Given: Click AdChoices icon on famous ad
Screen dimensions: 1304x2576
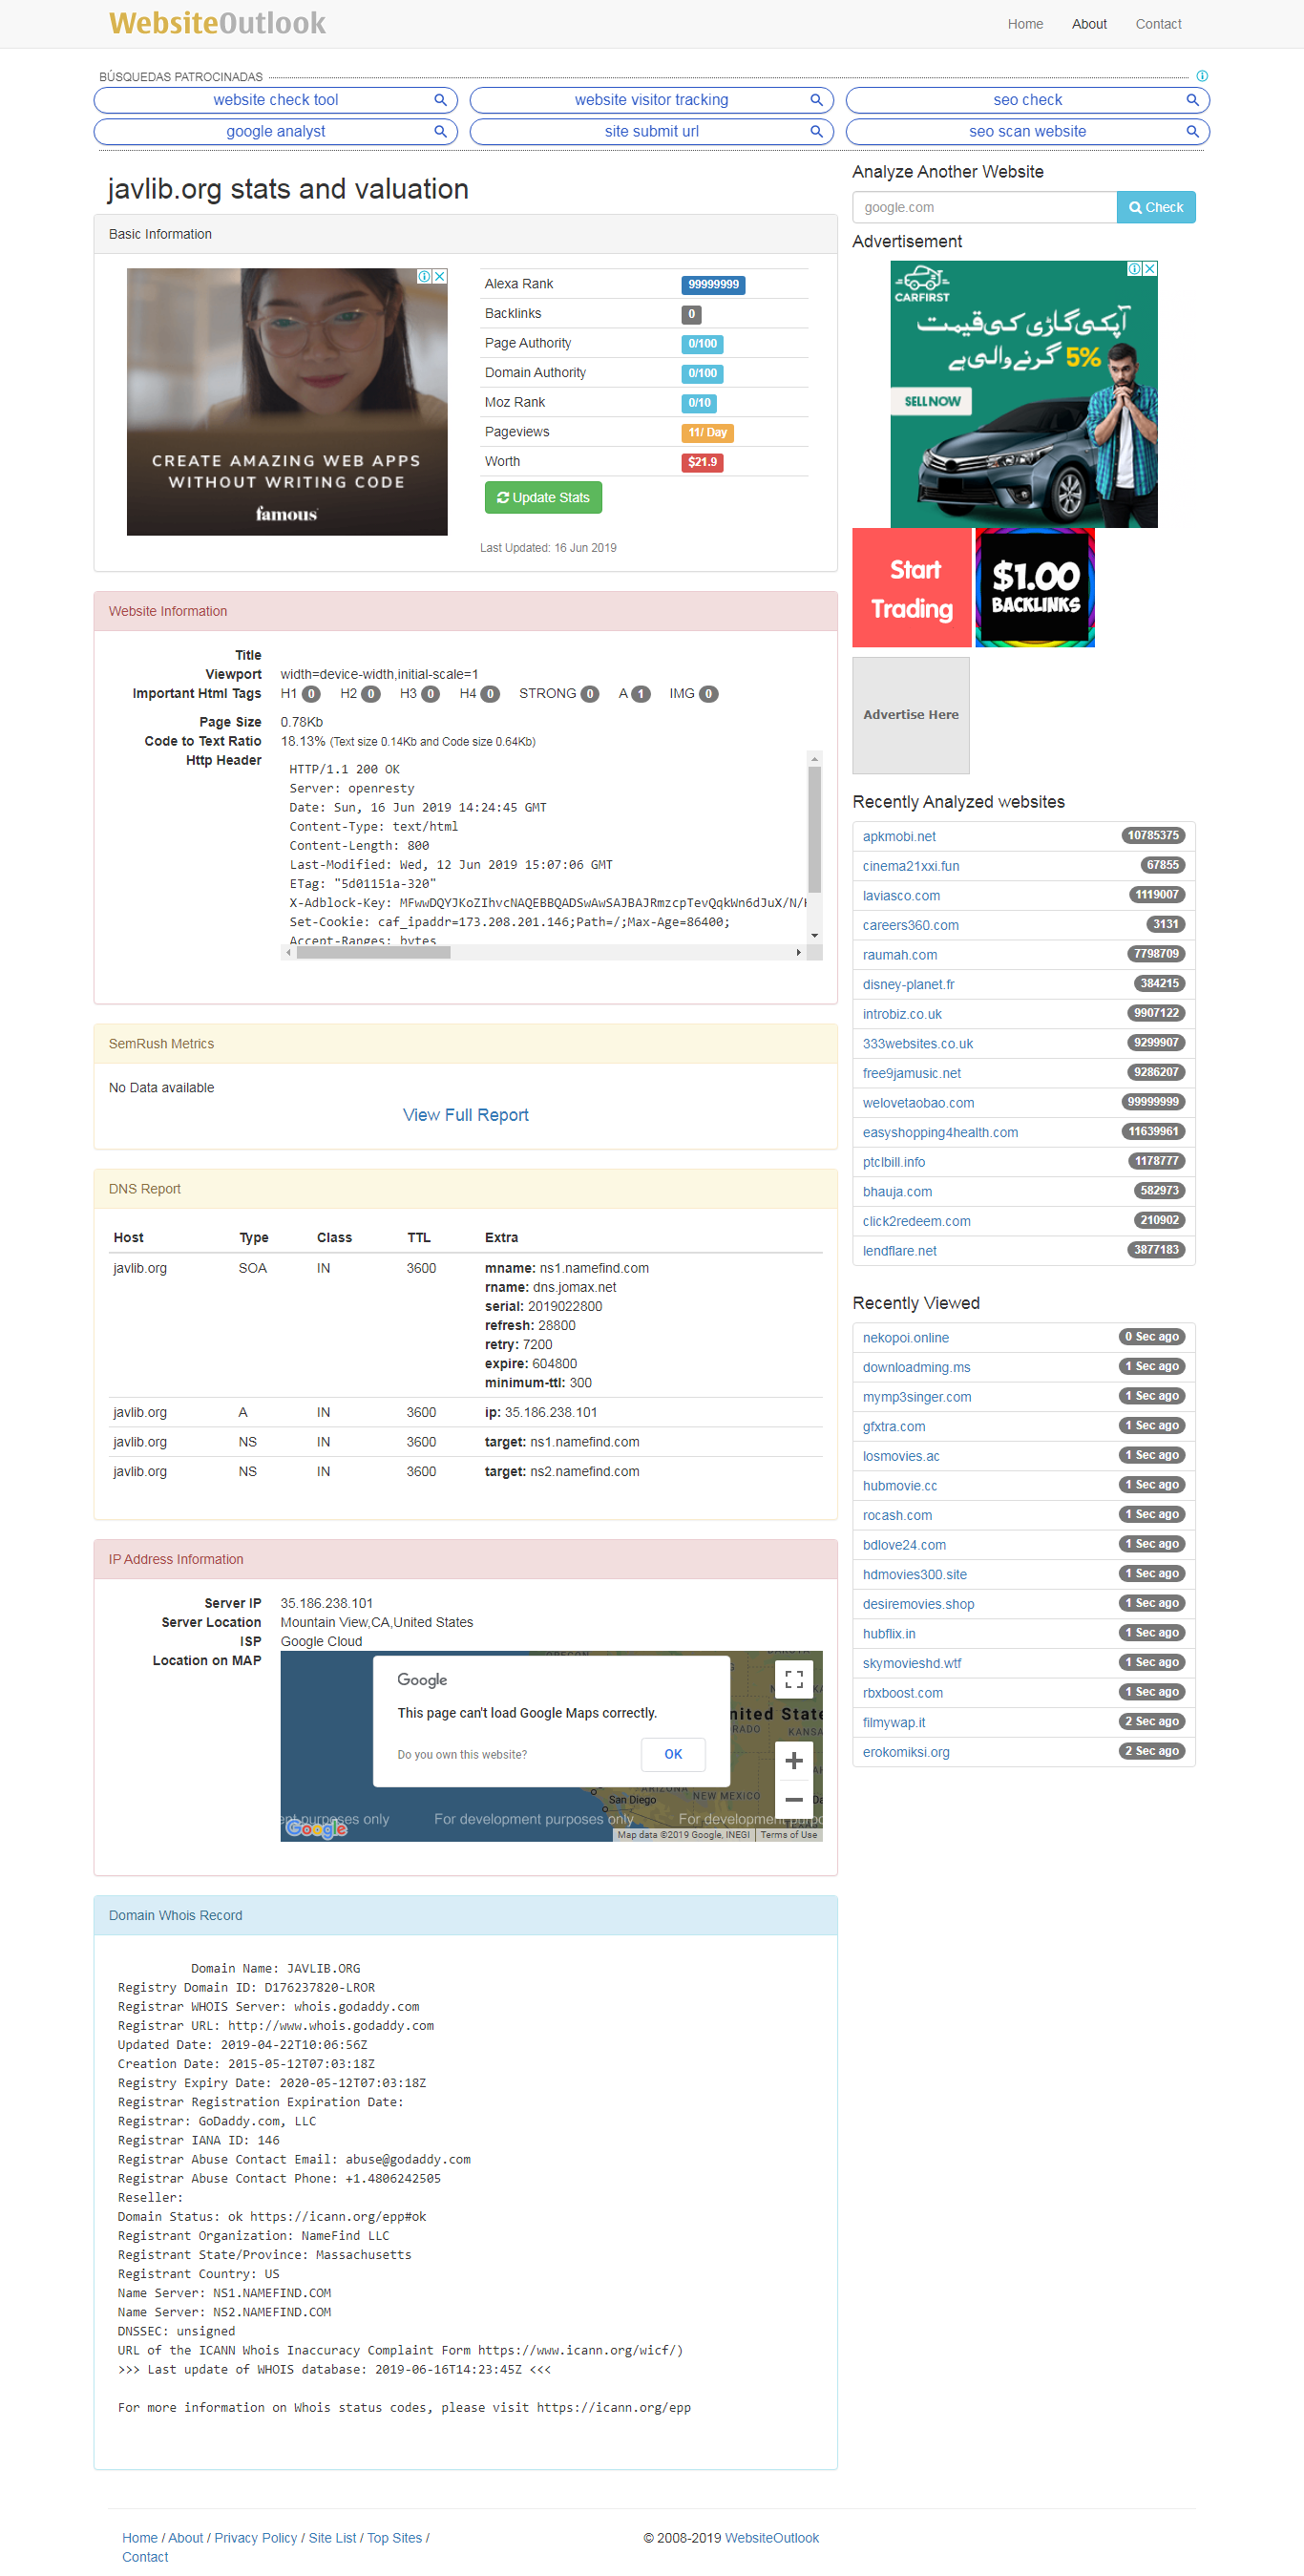Looking at the screenshot, I should tap(424, 276).
